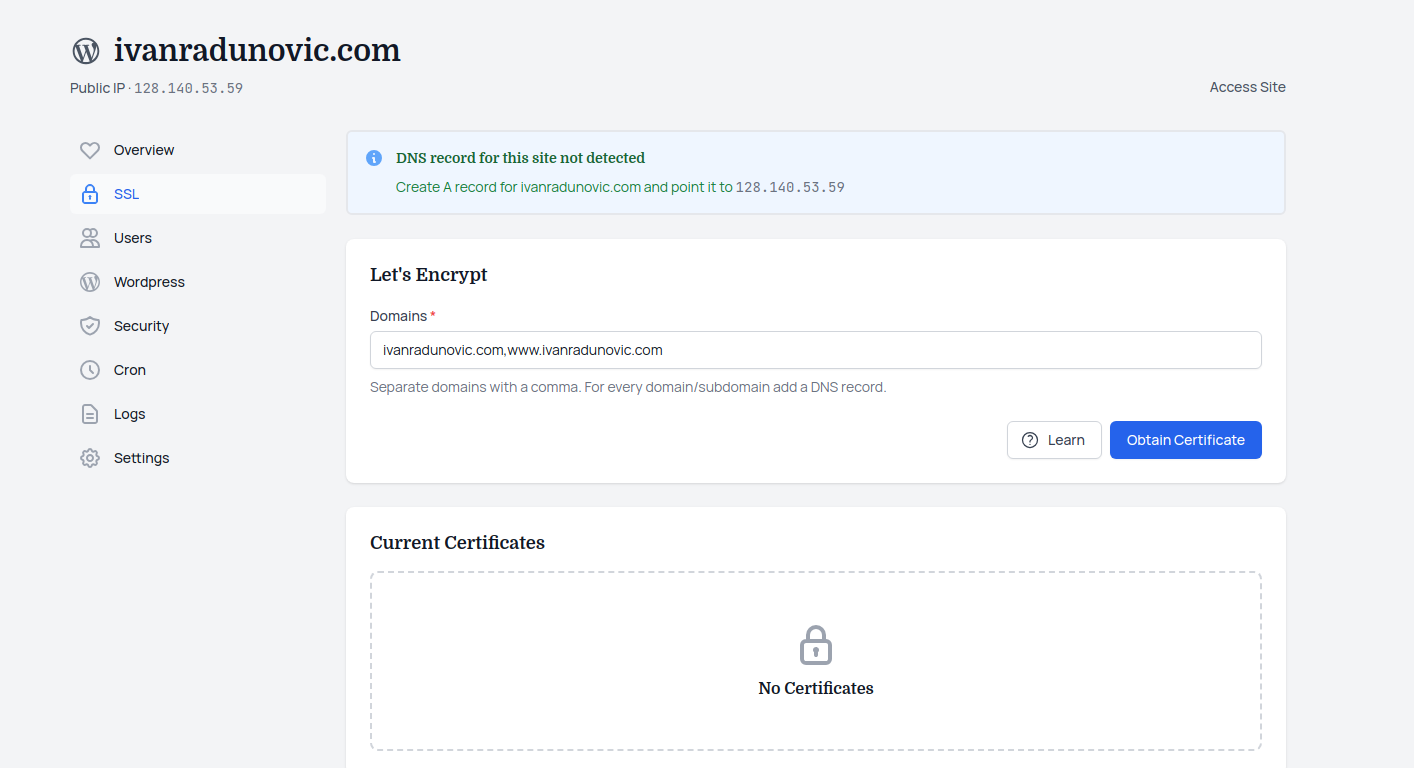Screen dimensions: 1414x768
Task: Open Cron using the clock icon
Action: click(90, 370)
